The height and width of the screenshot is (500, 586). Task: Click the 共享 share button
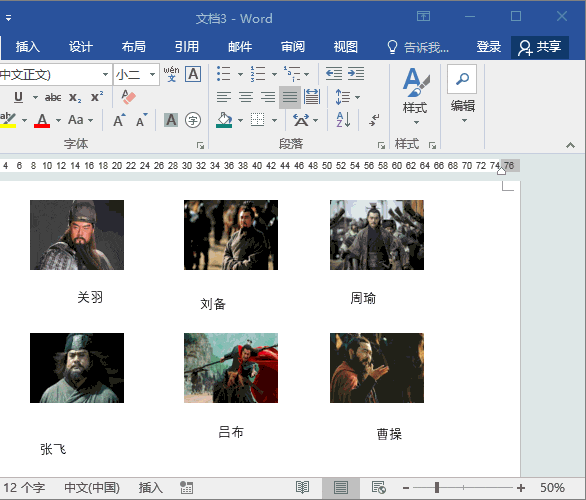(x=540, y=47)
